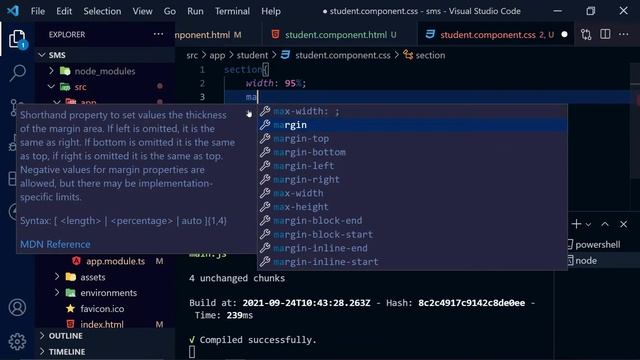The height and width of the screenshot is (360, 640).
Task: Open the Search view in activity bar
Action: [x=18, y=73]
